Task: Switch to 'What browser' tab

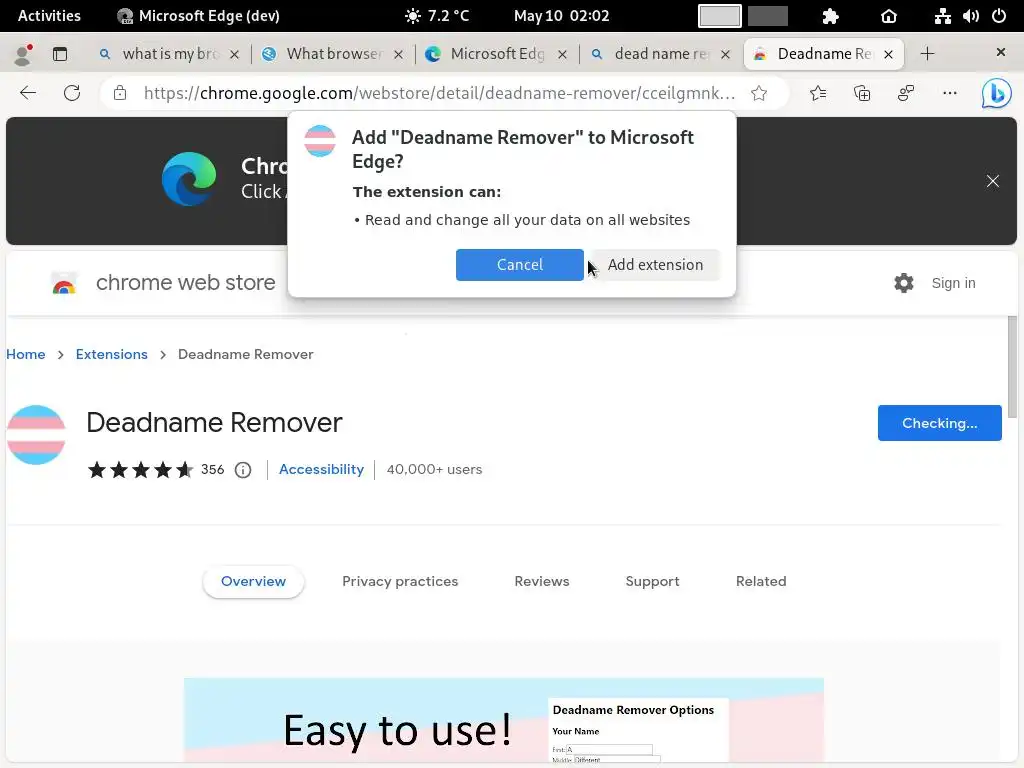Action: pyautogui.click(x=333, y=54)
